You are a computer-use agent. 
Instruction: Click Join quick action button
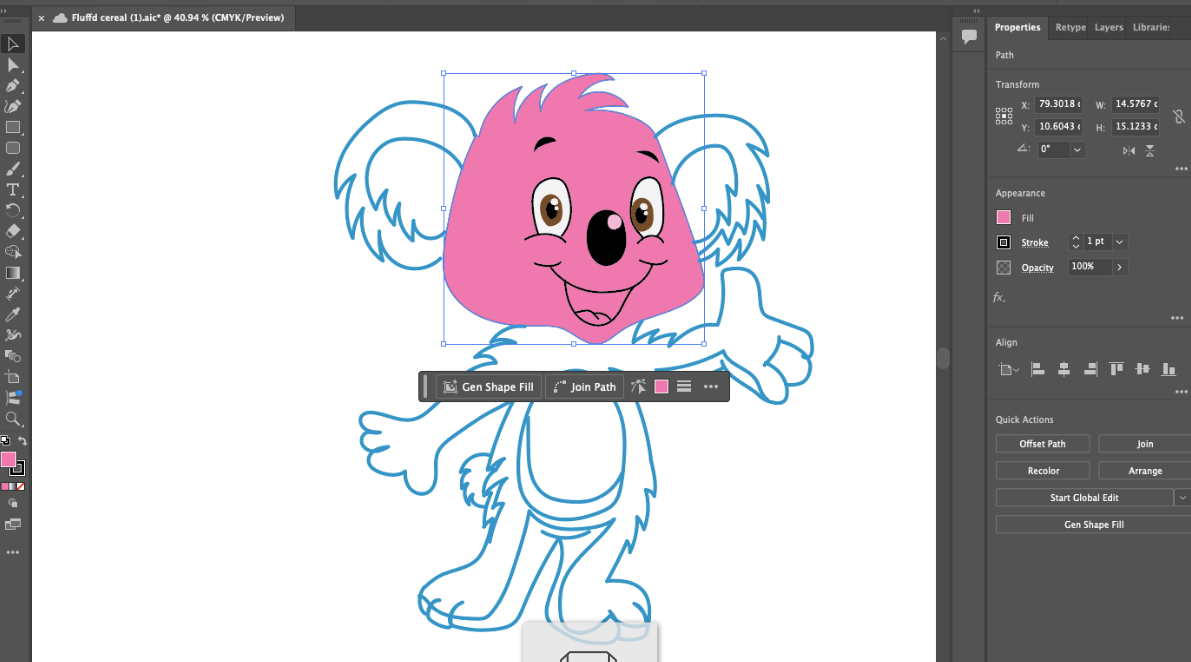pos(1145,444)
